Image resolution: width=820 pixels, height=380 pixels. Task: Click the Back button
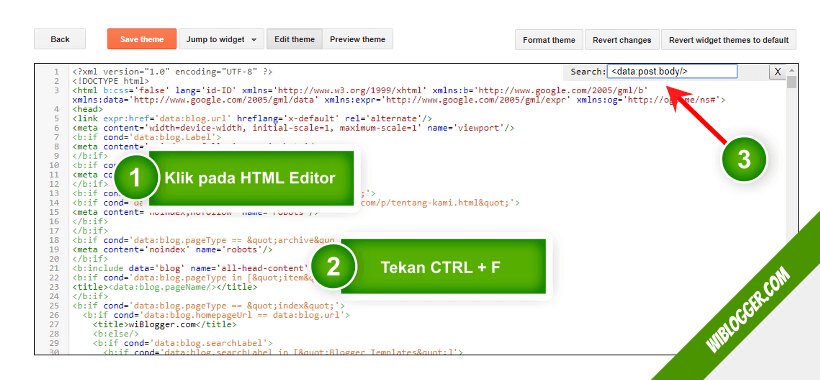point(60,39)
